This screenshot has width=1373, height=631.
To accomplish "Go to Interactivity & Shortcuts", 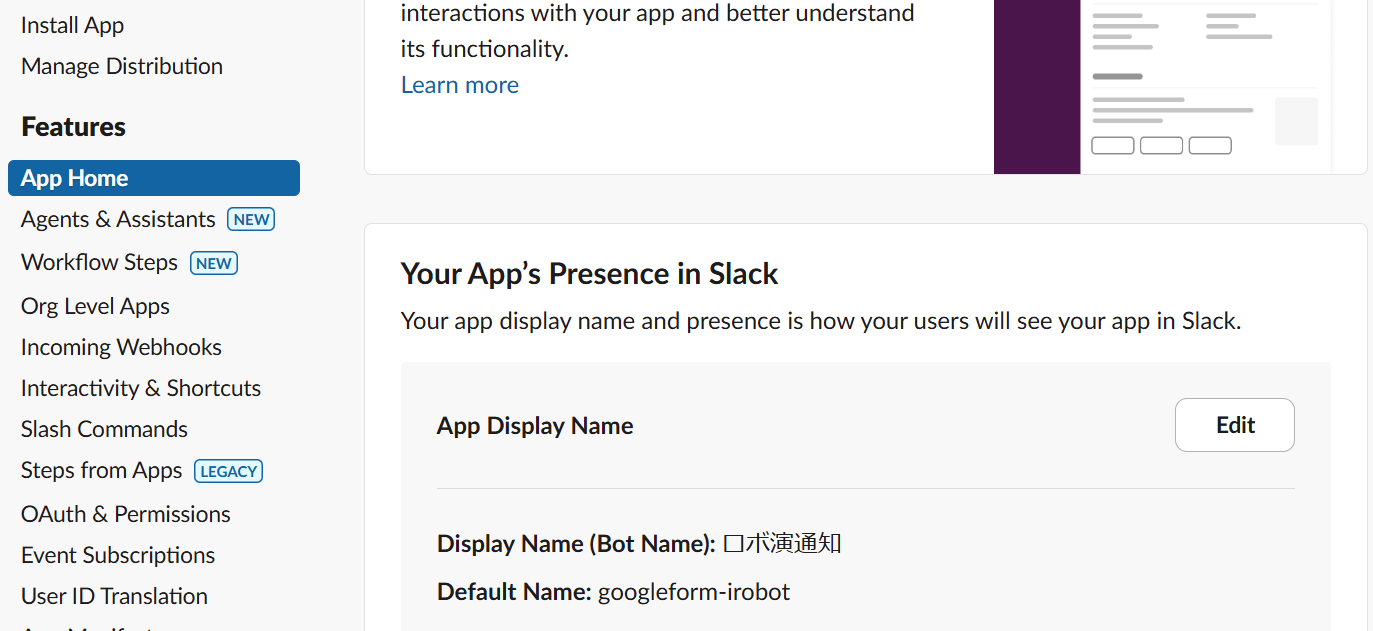I will tap(141, 388).
